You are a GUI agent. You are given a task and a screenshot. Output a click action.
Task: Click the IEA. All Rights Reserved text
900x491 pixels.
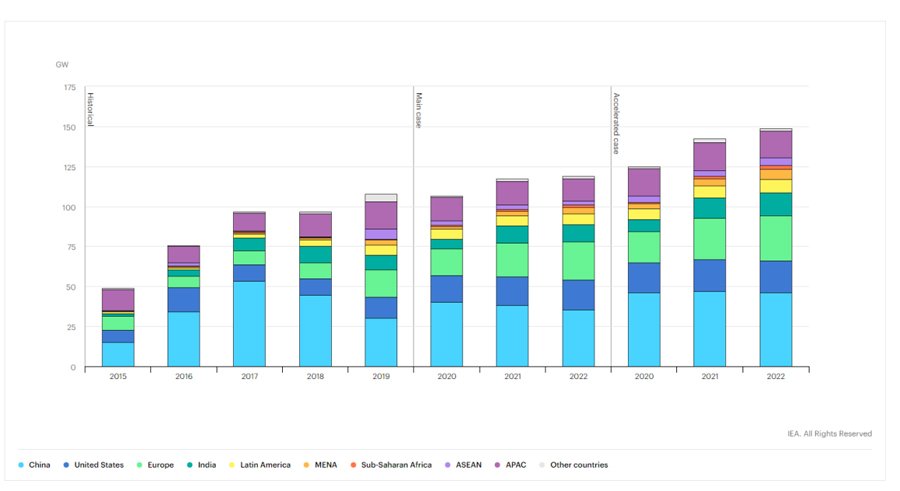click(x=829, y=434)
